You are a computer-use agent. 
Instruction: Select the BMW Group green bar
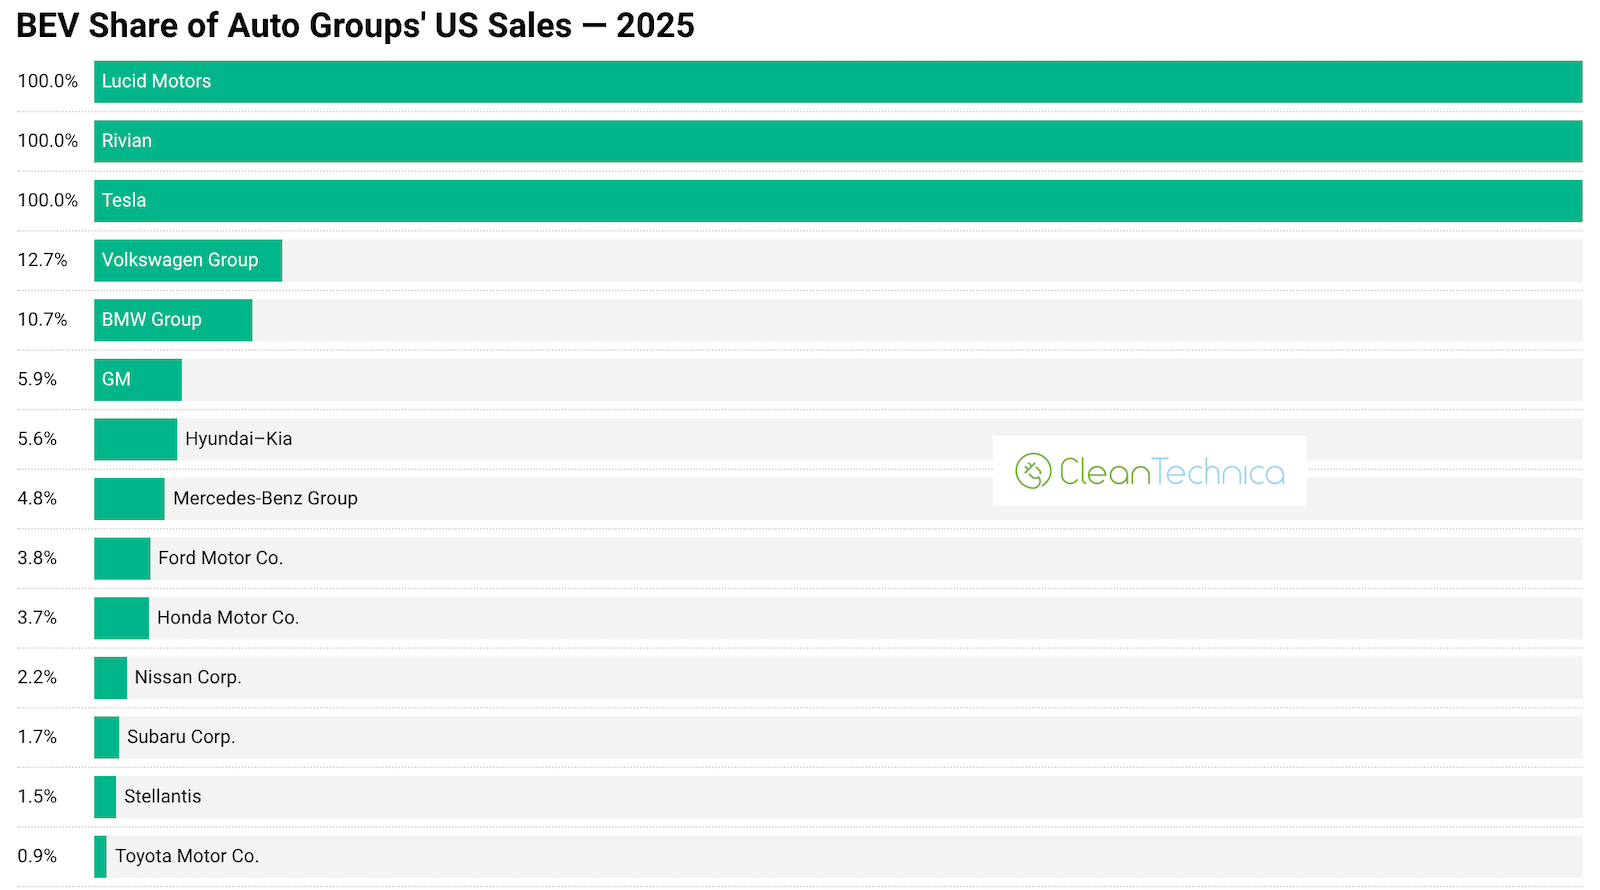click(x=173, y=320)
